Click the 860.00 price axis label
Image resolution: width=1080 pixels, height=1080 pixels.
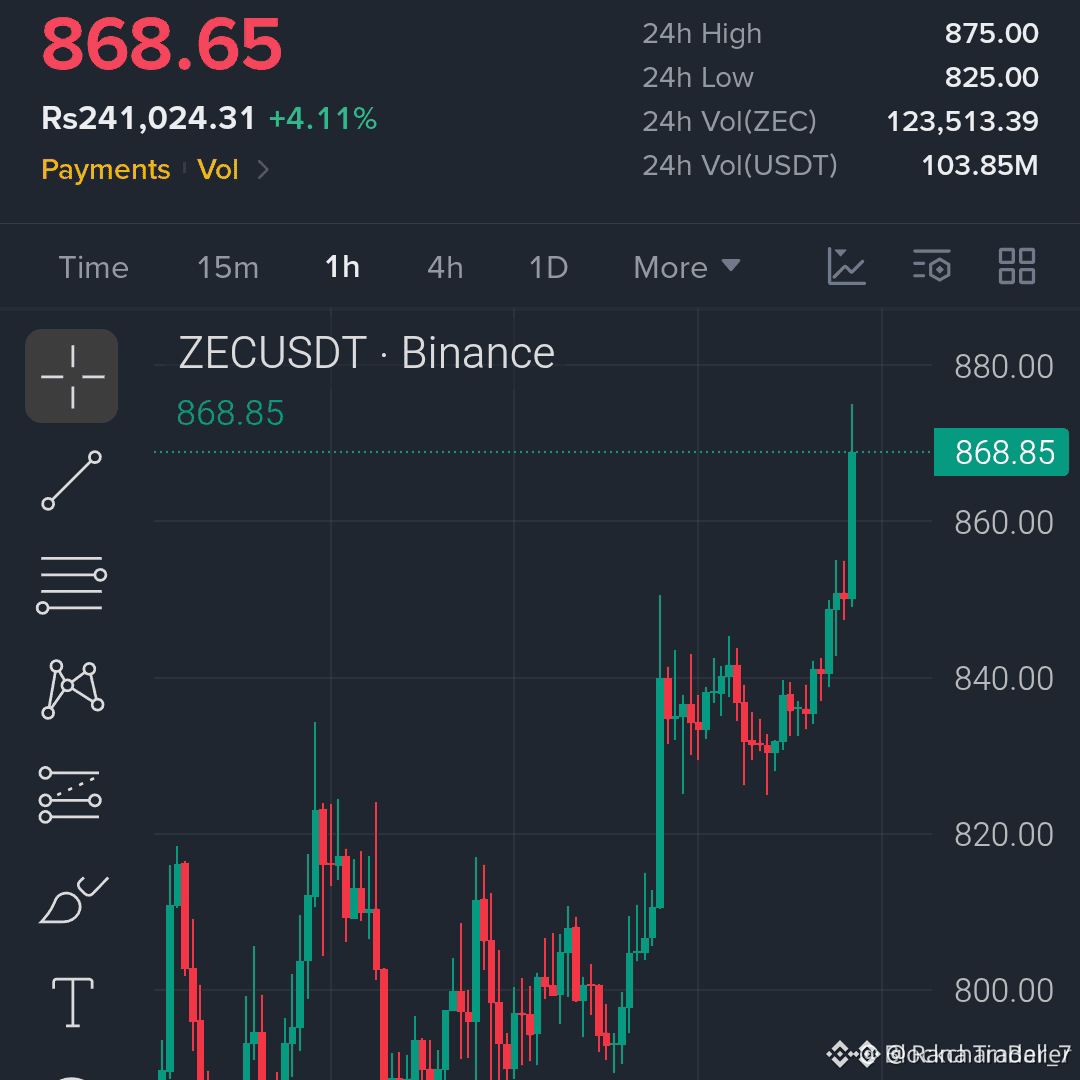[1004, 523]
